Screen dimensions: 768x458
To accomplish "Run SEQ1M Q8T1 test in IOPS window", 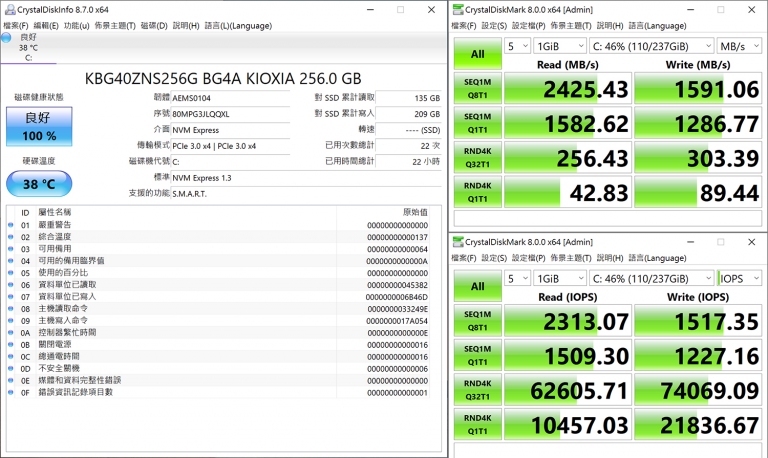I will 478,321.
